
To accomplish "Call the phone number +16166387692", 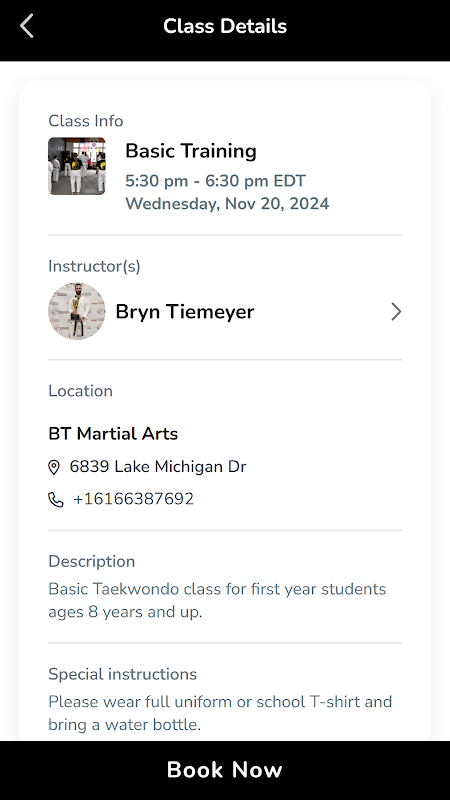I will click(x=134, y=499).
